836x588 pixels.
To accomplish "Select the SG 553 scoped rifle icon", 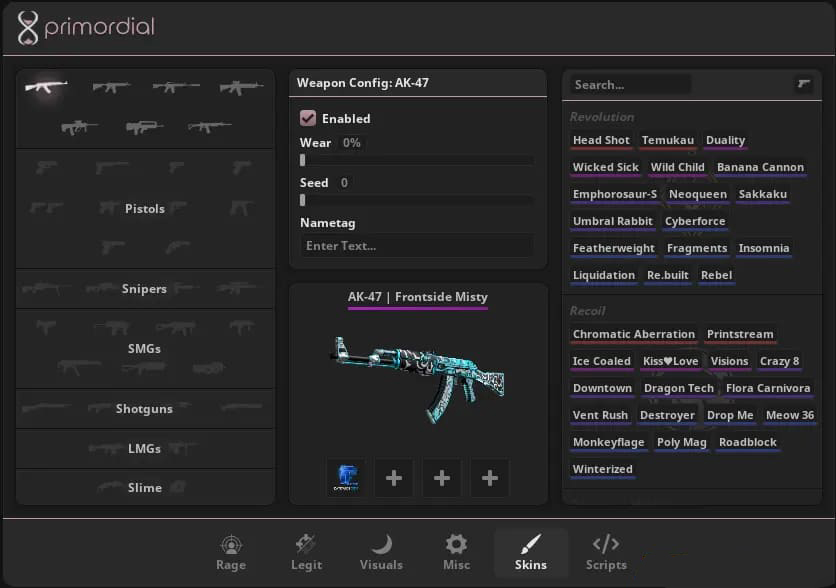I will [x=242, y=87].
